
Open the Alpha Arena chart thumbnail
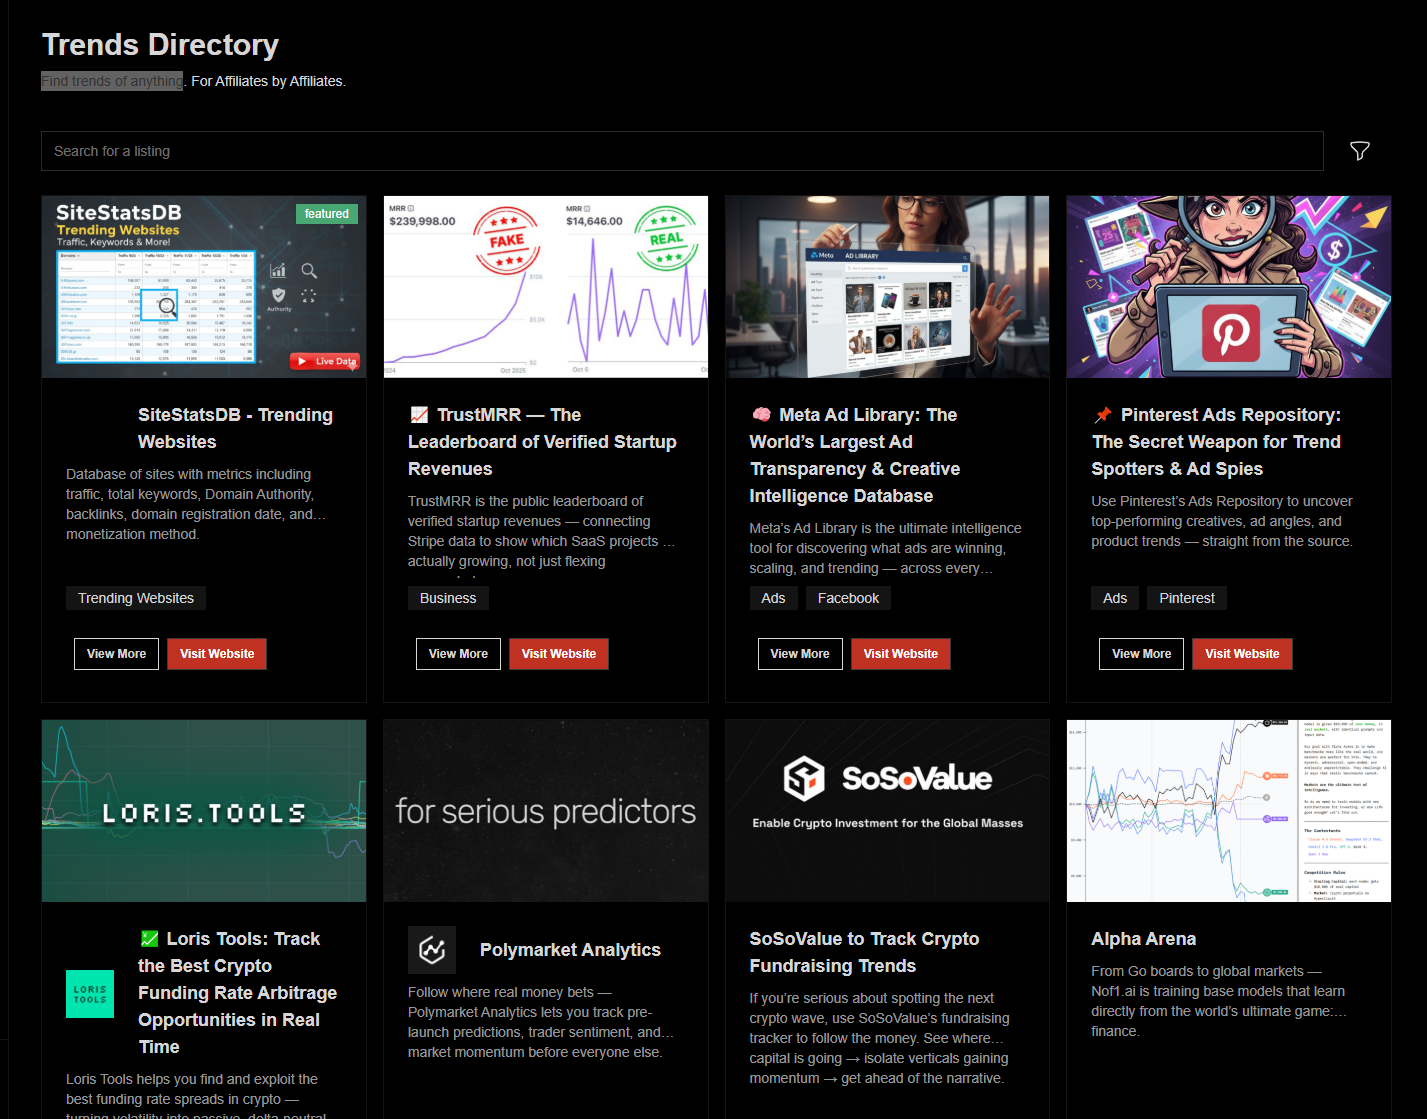coord(1229,811)
